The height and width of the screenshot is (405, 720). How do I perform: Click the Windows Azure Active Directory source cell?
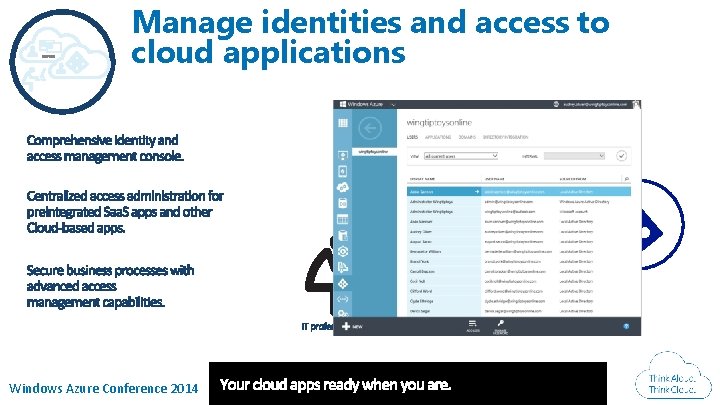585,202
